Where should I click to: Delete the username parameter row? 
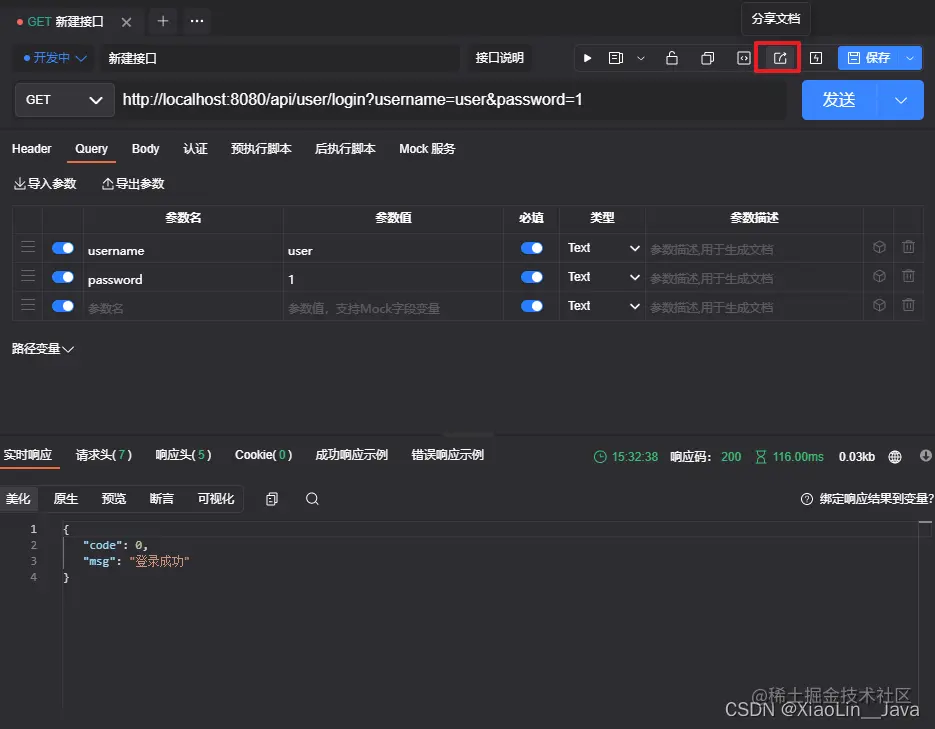click(x=908, y=247)
